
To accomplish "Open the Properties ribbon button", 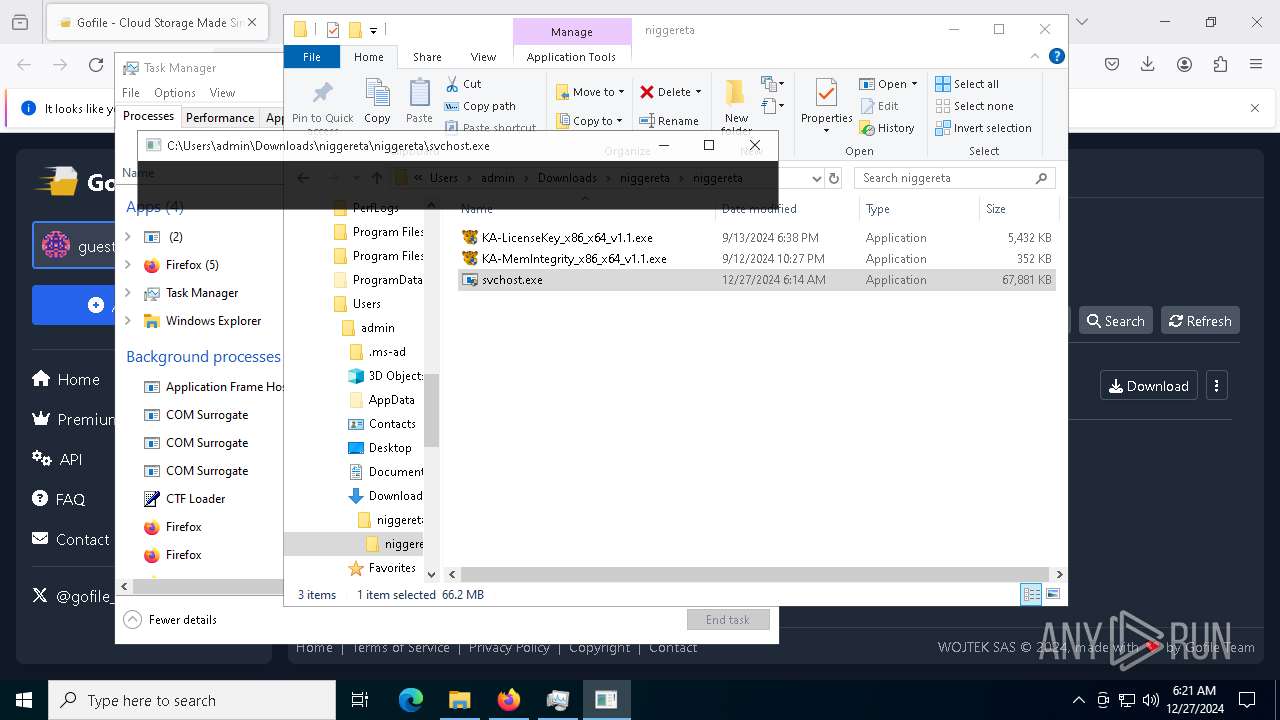I will (x=826, y=105).
